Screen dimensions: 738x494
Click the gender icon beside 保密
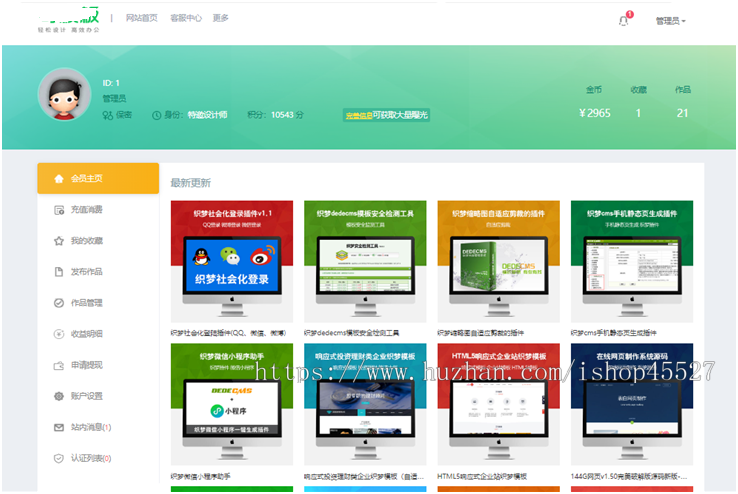(x=107, y=115)
